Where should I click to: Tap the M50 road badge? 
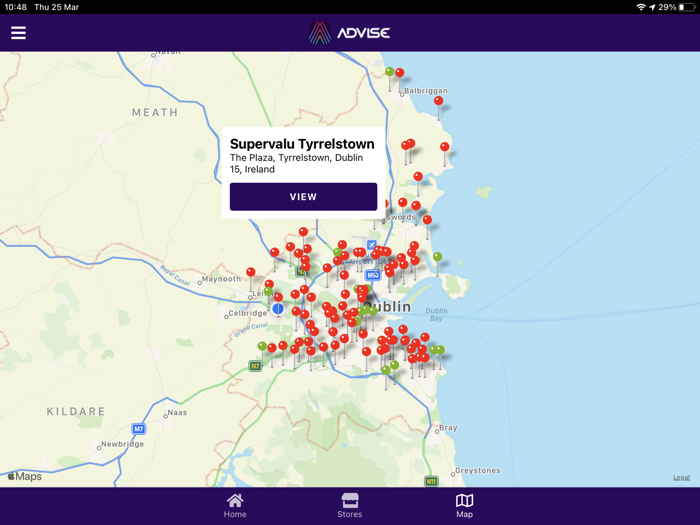(373, 275)
